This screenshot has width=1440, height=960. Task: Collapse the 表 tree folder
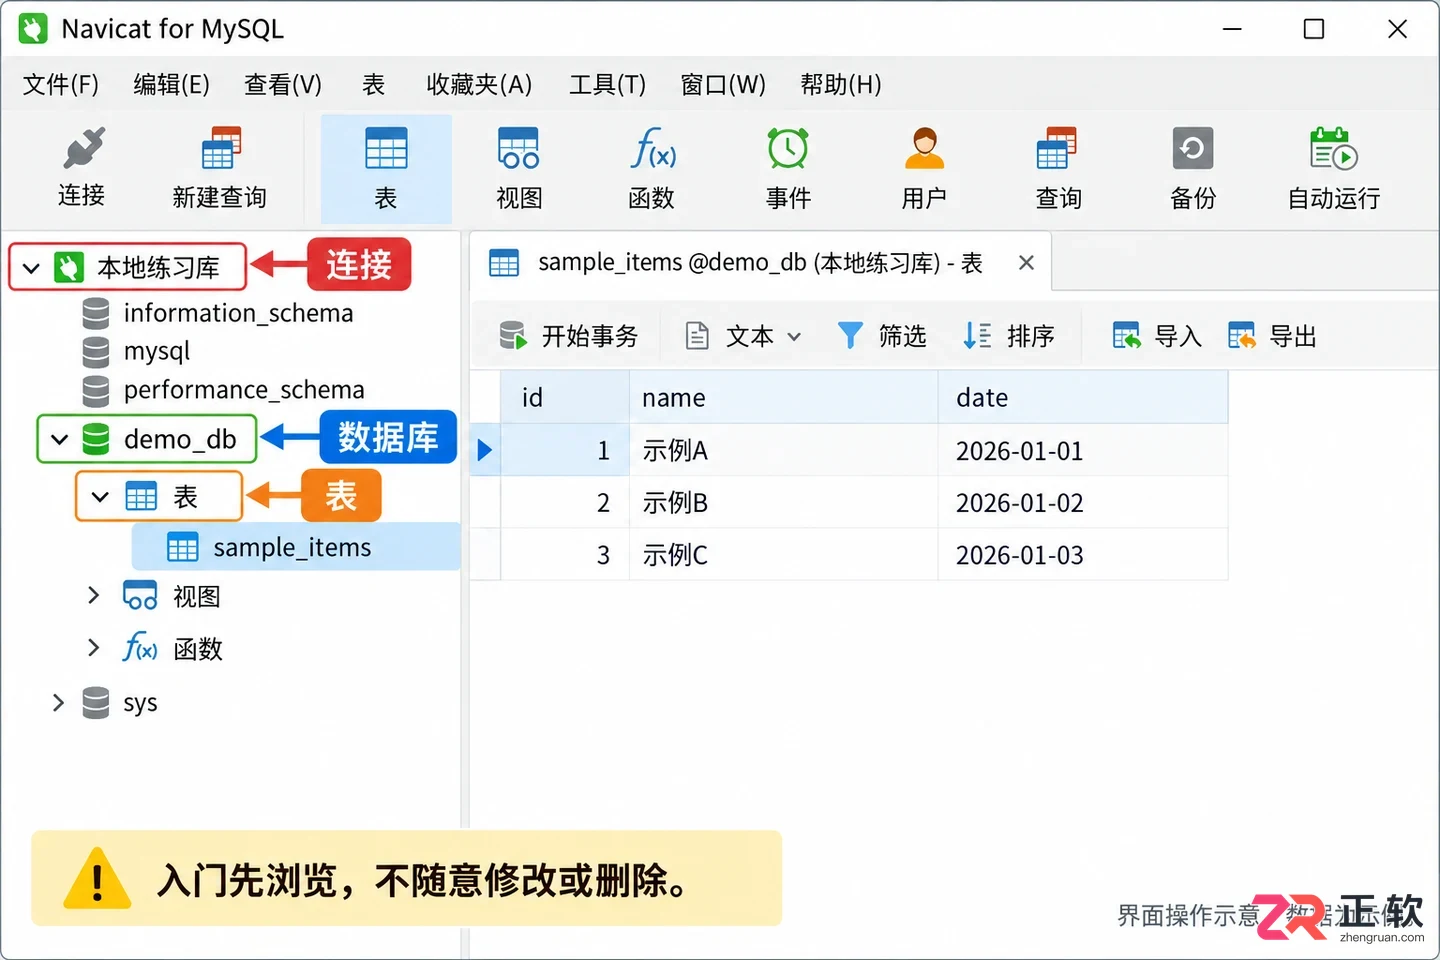(99, 496)
